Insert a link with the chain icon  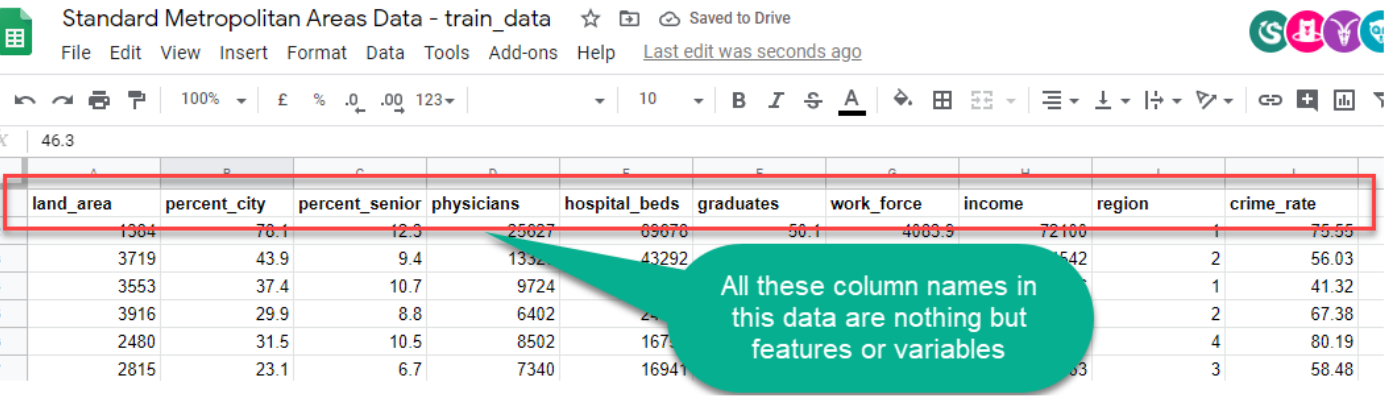click(1270, 100)
